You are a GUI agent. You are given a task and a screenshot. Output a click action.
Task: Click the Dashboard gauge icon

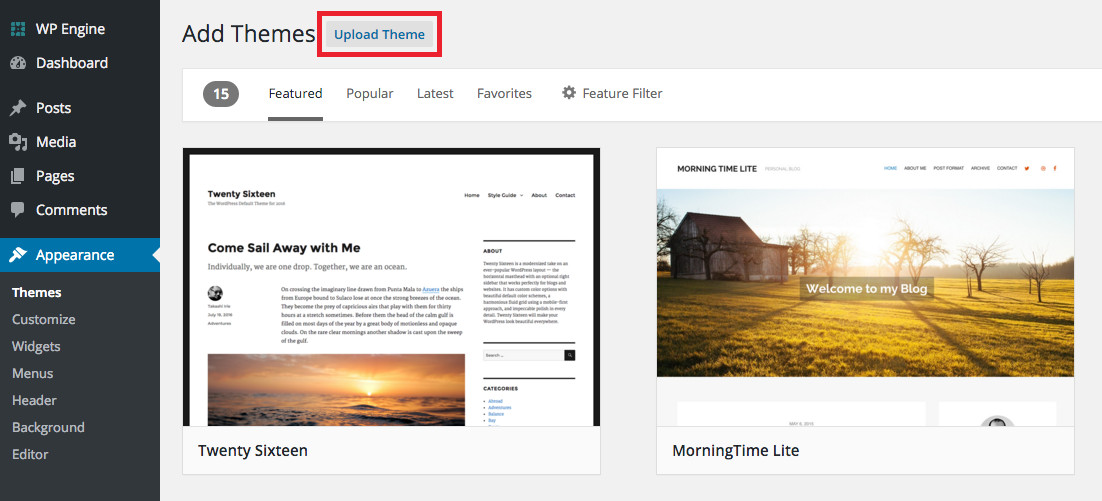(x=18, y=63)
